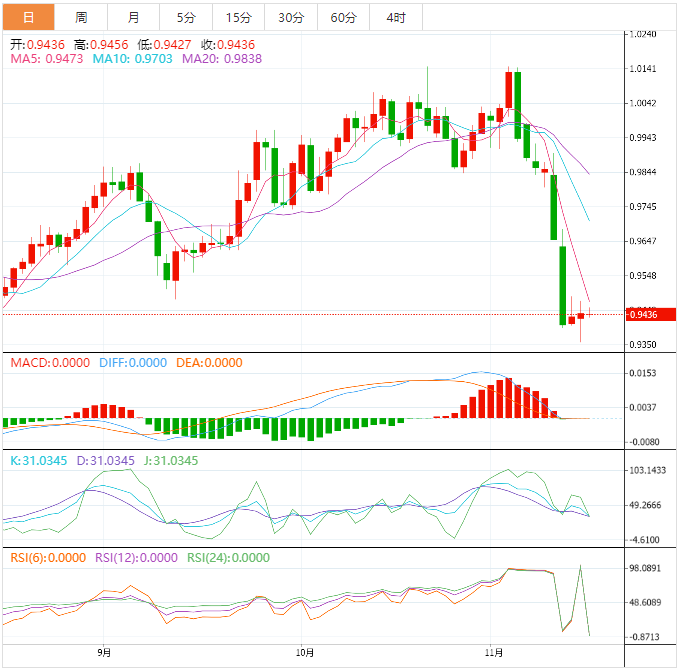This screenshot has width=678, height=670.
Task: Click the 9月 date axis label
Action: click(104, 652)
